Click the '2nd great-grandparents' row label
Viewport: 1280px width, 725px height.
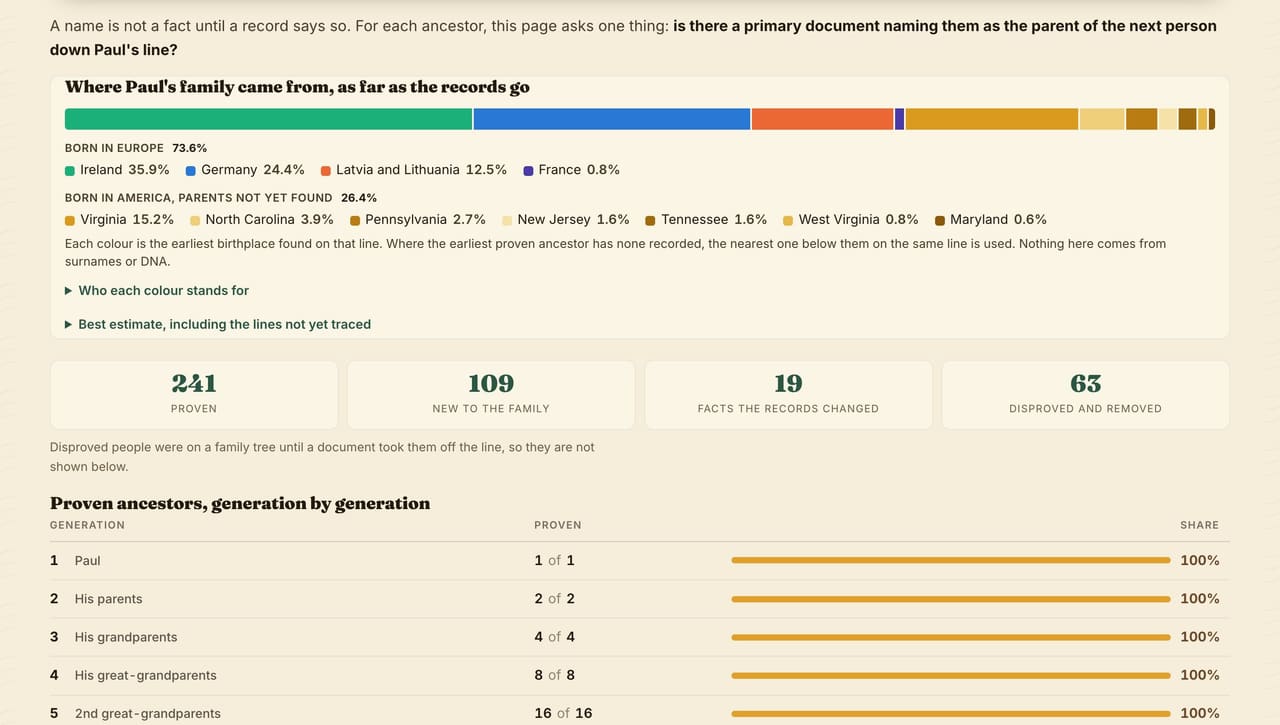coord(148,713)
